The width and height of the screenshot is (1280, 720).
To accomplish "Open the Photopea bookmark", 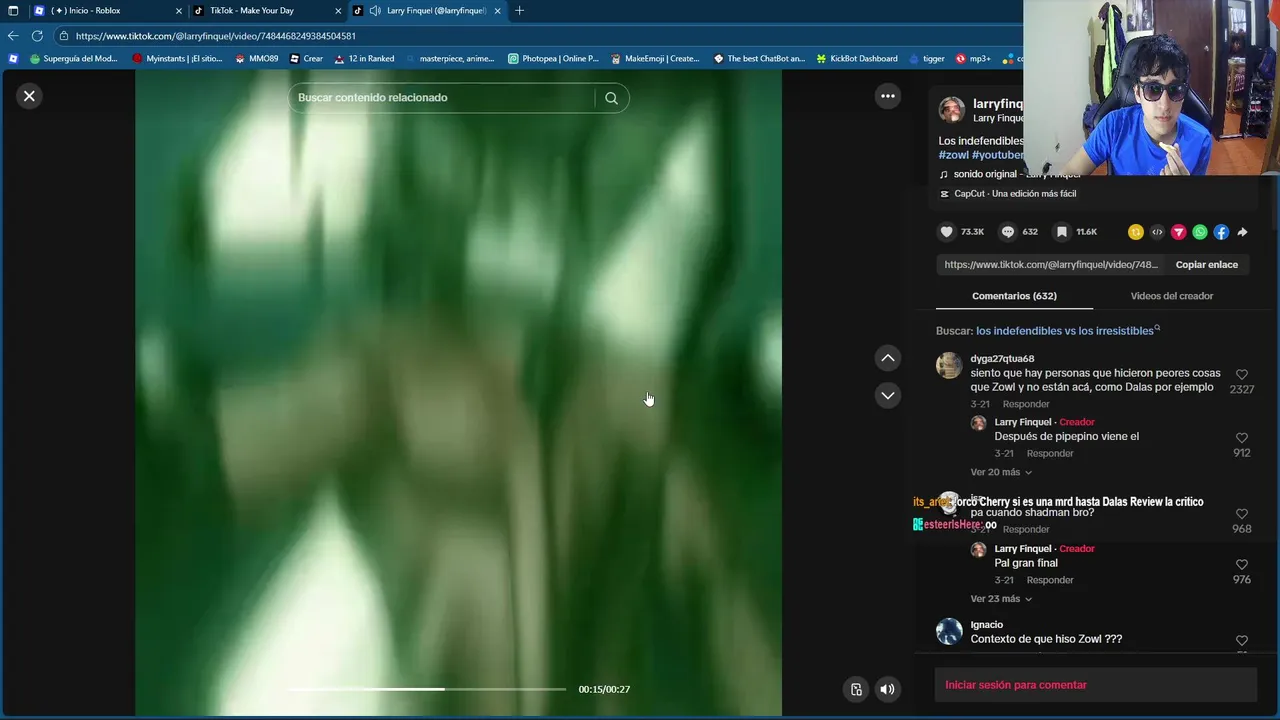I will tap(553, 59).
